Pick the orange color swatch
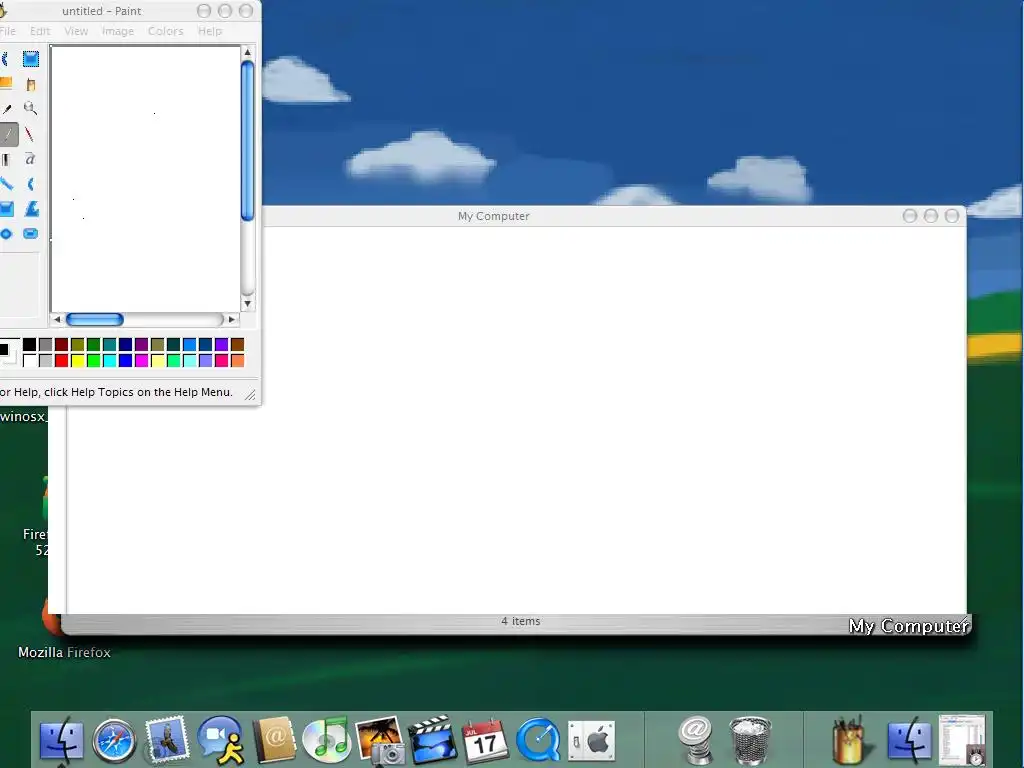The image size is (1024, 768). pyautogui.click(x=238, y=360)
